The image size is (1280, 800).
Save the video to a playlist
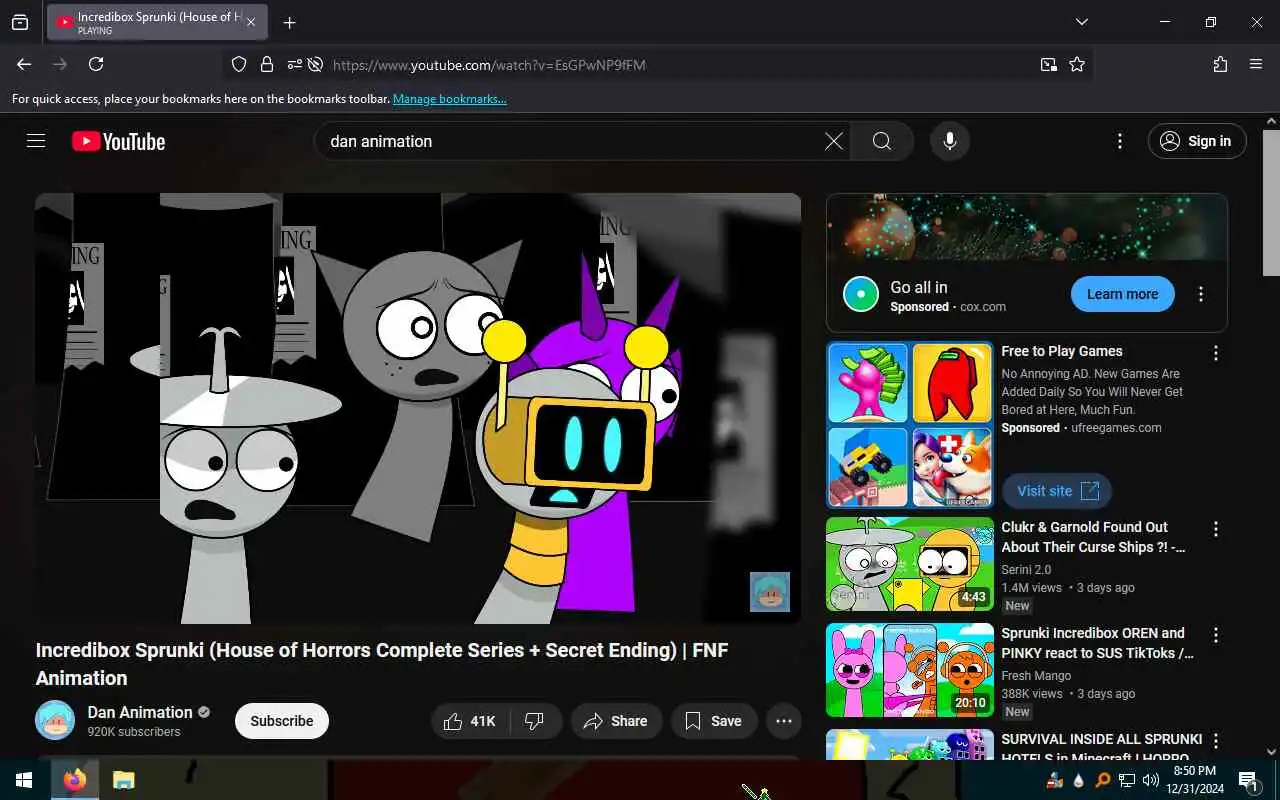pos(714,721)
